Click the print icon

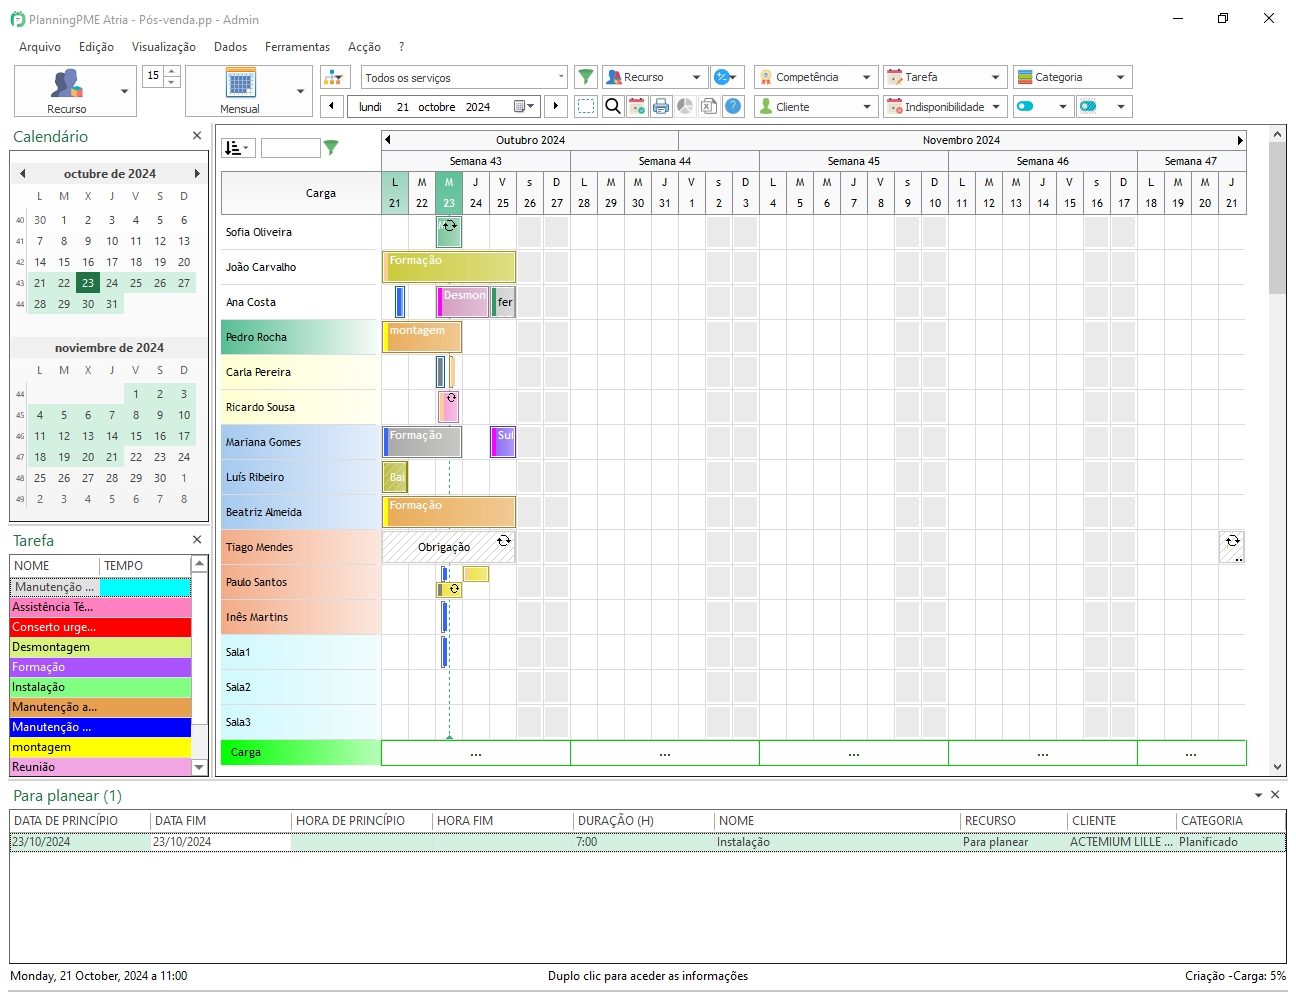coord(661,106)
